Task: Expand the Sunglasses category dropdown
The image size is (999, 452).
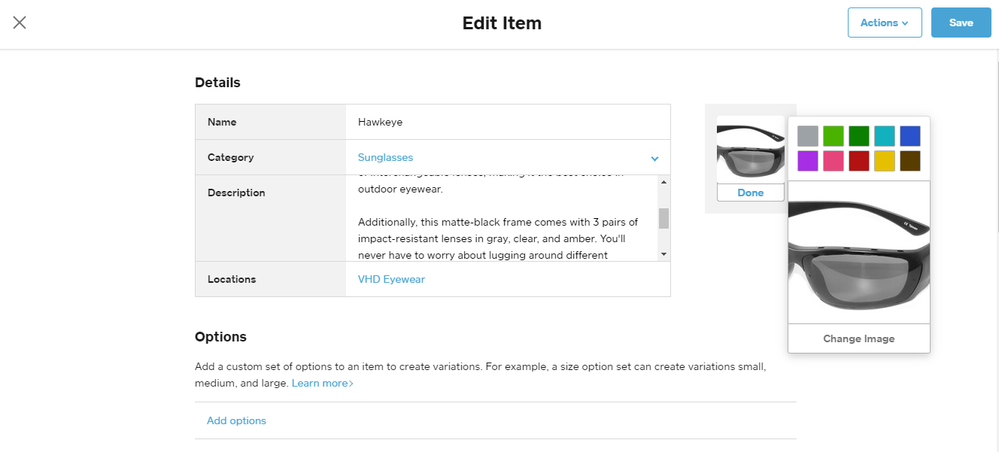Action: (654, 158)
